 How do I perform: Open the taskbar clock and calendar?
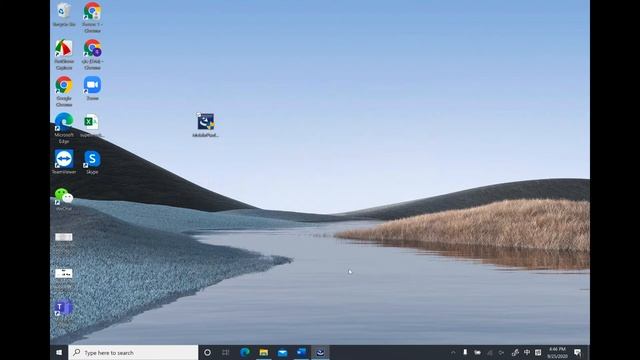557,352
